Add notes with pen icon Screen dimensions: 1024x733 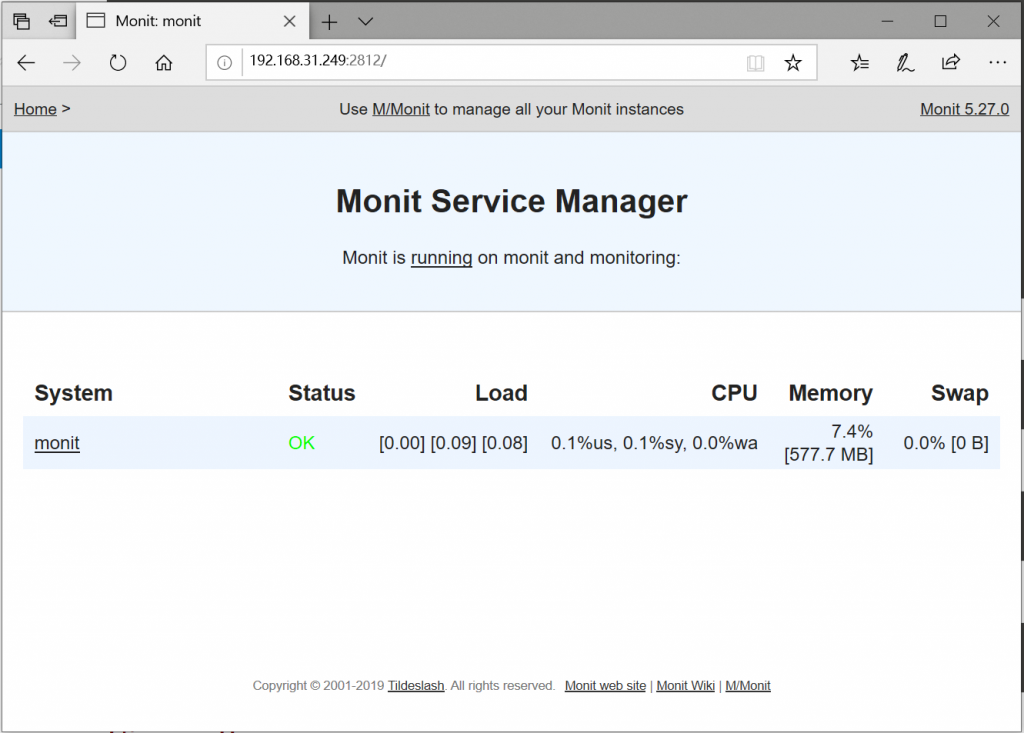point(904,63)
